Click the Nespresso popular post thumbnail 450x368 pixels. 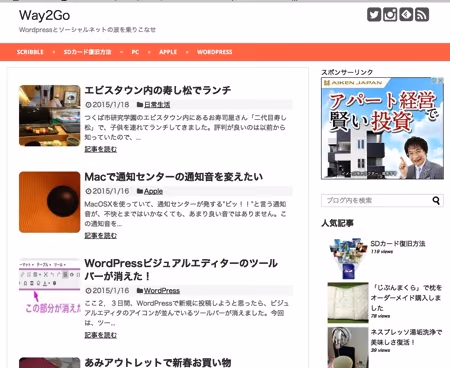(348, 347)
